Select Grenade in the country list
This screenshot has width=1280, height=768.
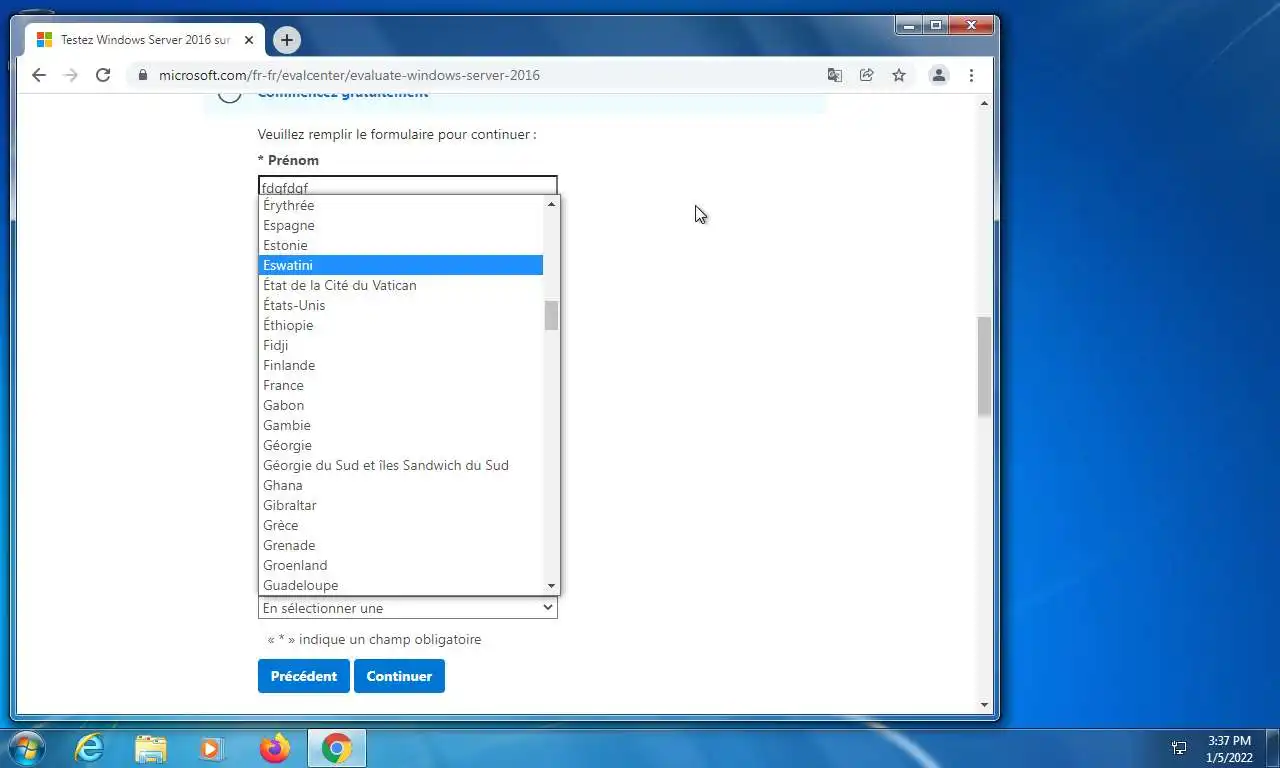400,545
